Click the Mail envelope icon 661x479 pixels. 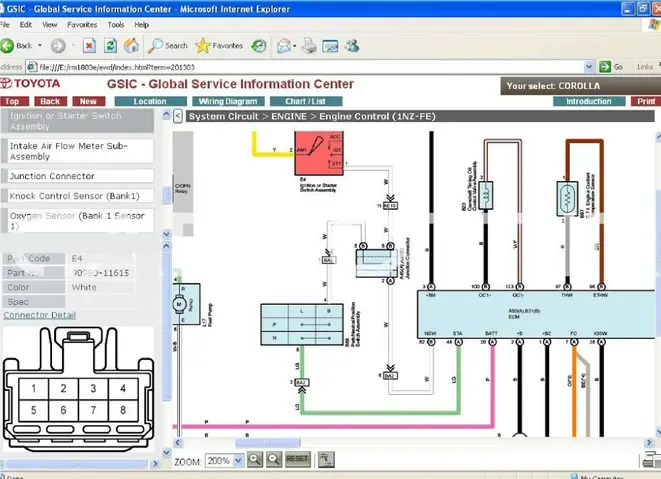(x=284, y=46)
